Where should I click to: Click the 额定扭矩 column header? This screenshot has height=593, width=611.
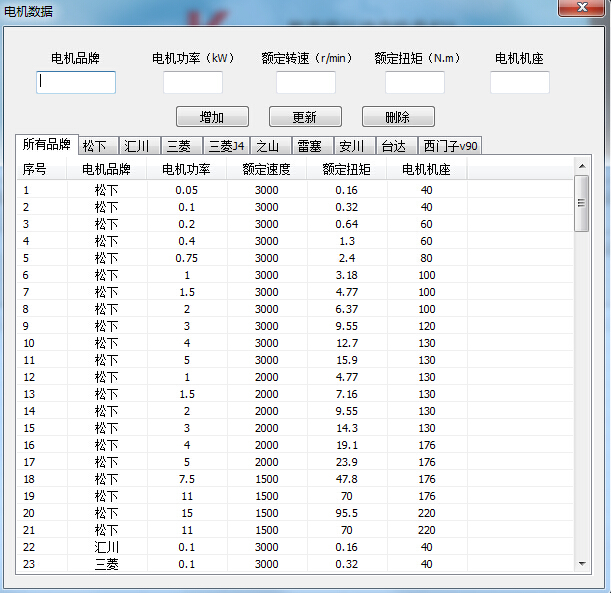(346, 169)
